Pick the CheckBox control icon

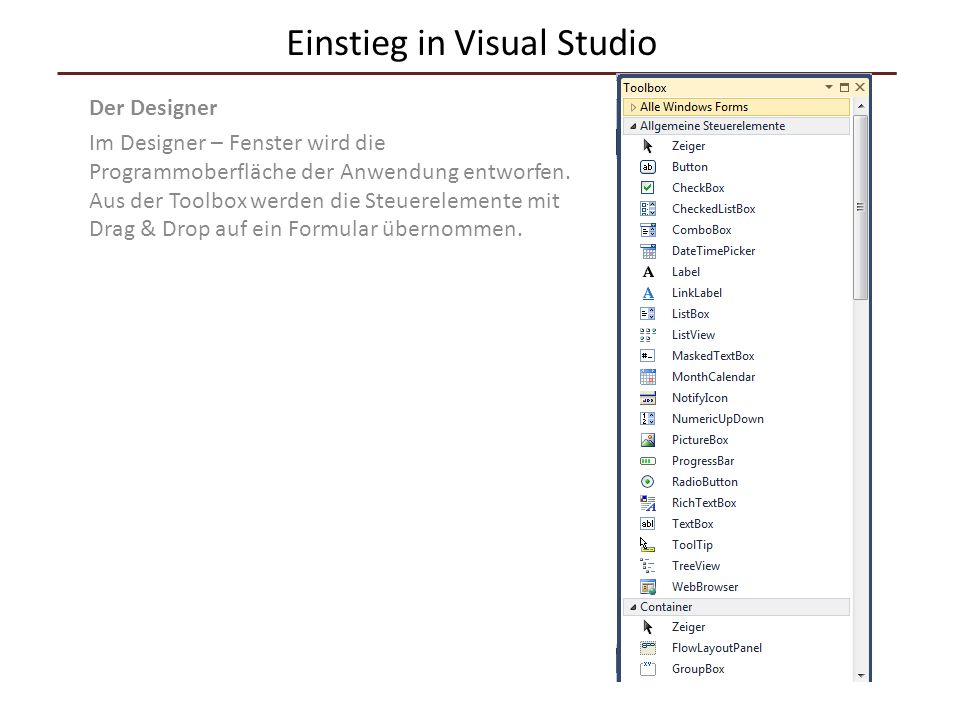point(647,188)
